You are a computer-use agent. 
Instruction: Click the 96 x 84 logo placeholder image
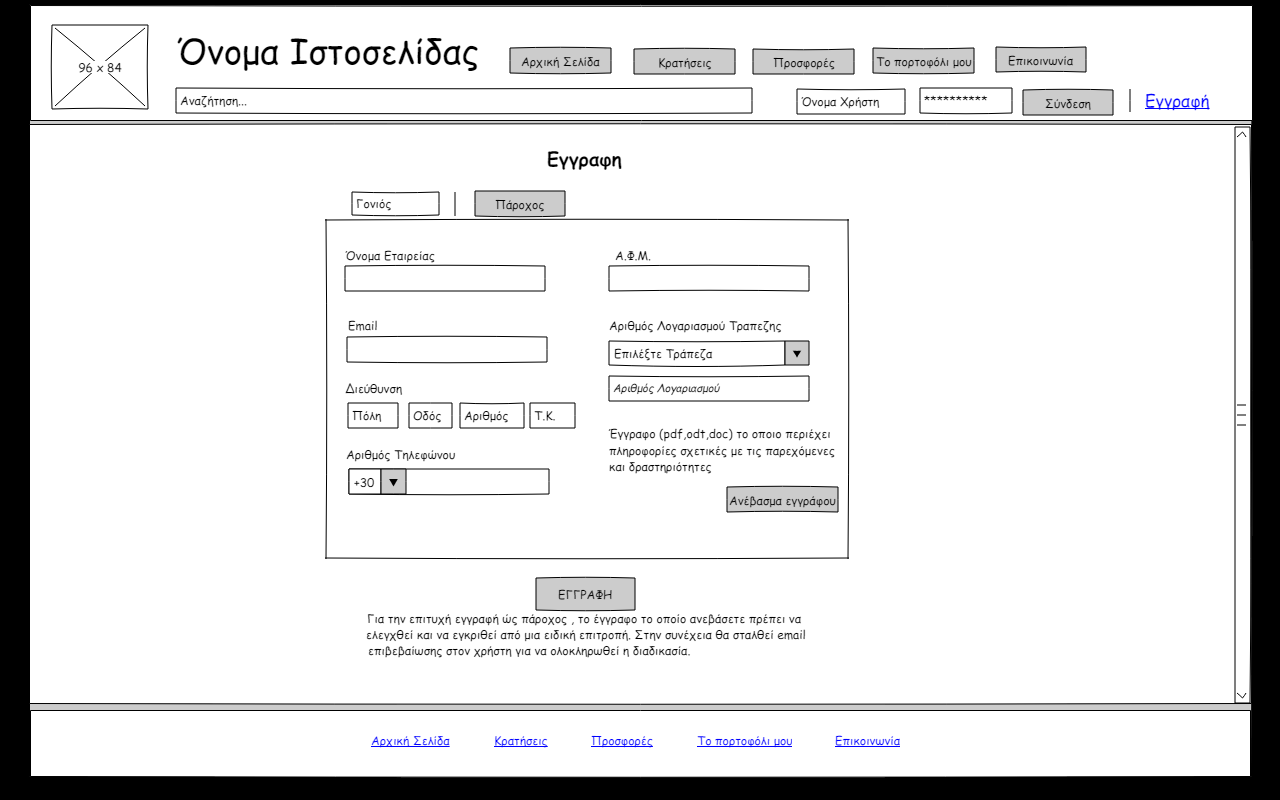click(x=100, y=67)
